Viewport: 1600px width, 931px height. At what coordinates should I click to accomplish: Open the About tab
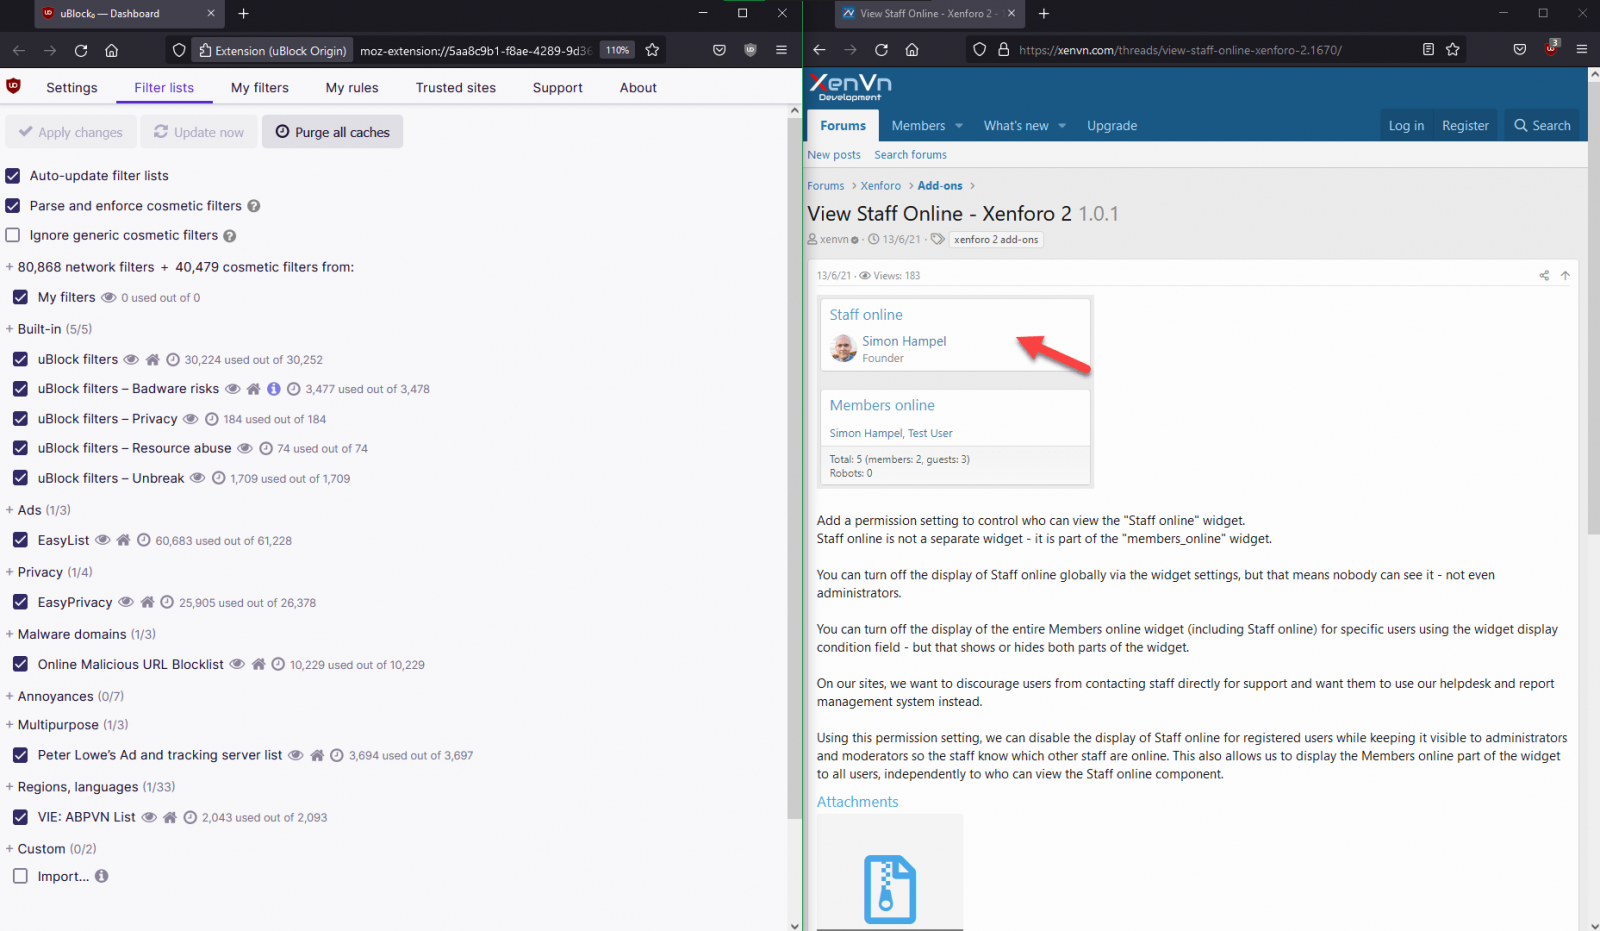pos(638,88)
